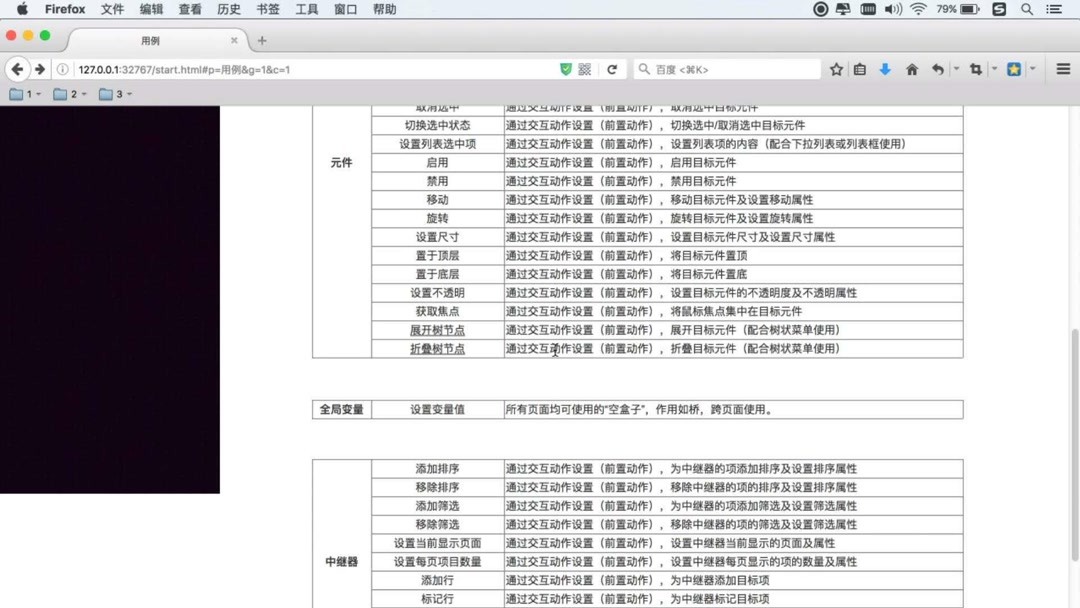Go to home page using the house icon
This screenshot has height=608, width=1080.
912,69
